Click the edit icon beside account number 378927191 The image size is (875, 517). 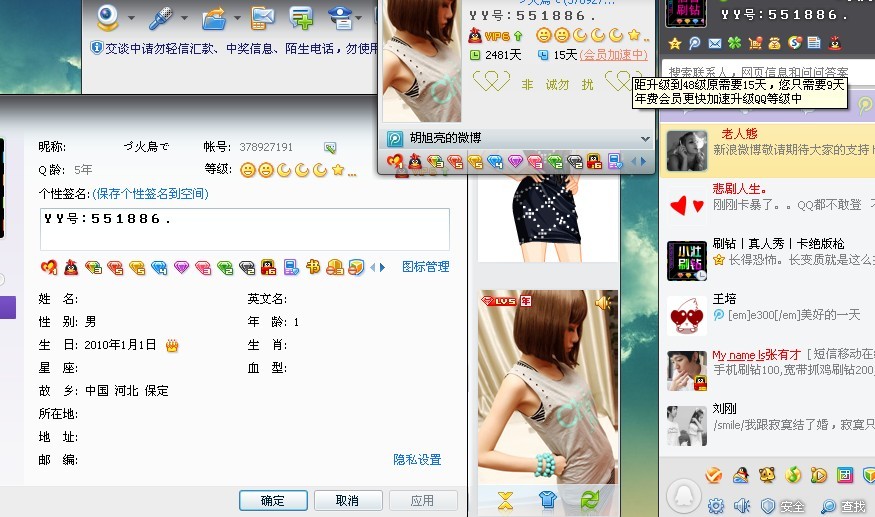pos(330,147)
